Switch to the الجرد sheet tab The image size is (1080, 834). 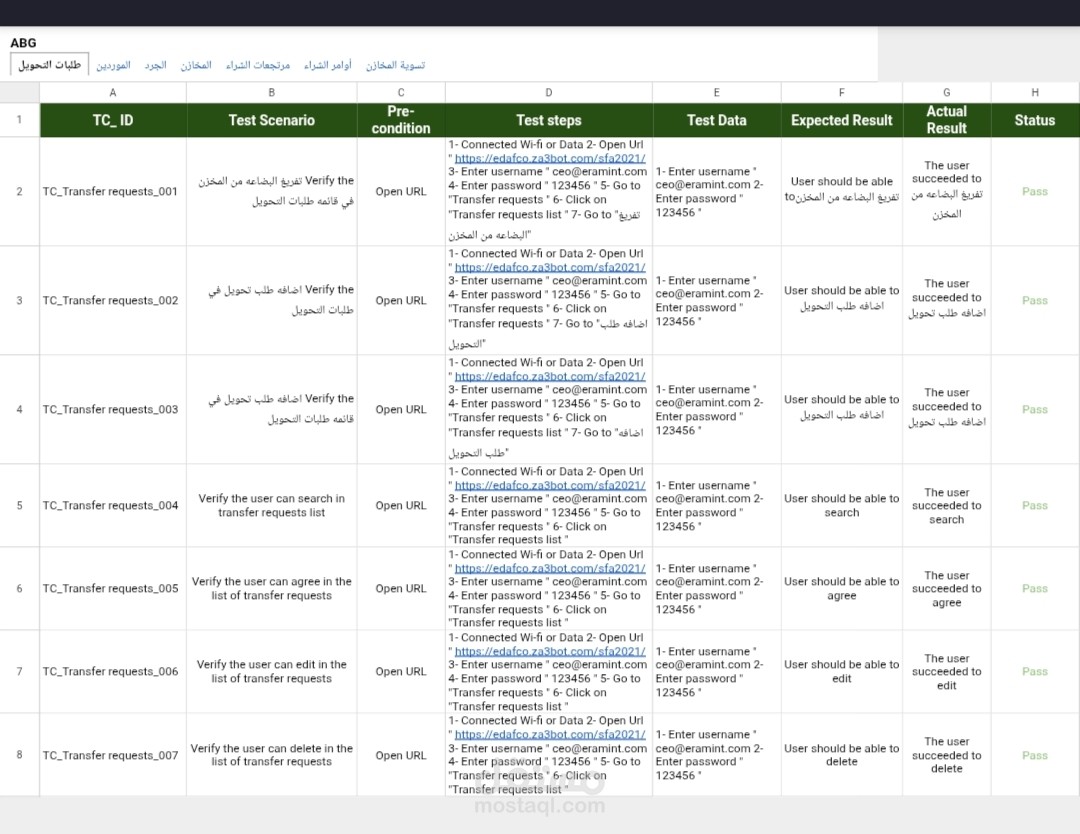click(x=155, y=65)
